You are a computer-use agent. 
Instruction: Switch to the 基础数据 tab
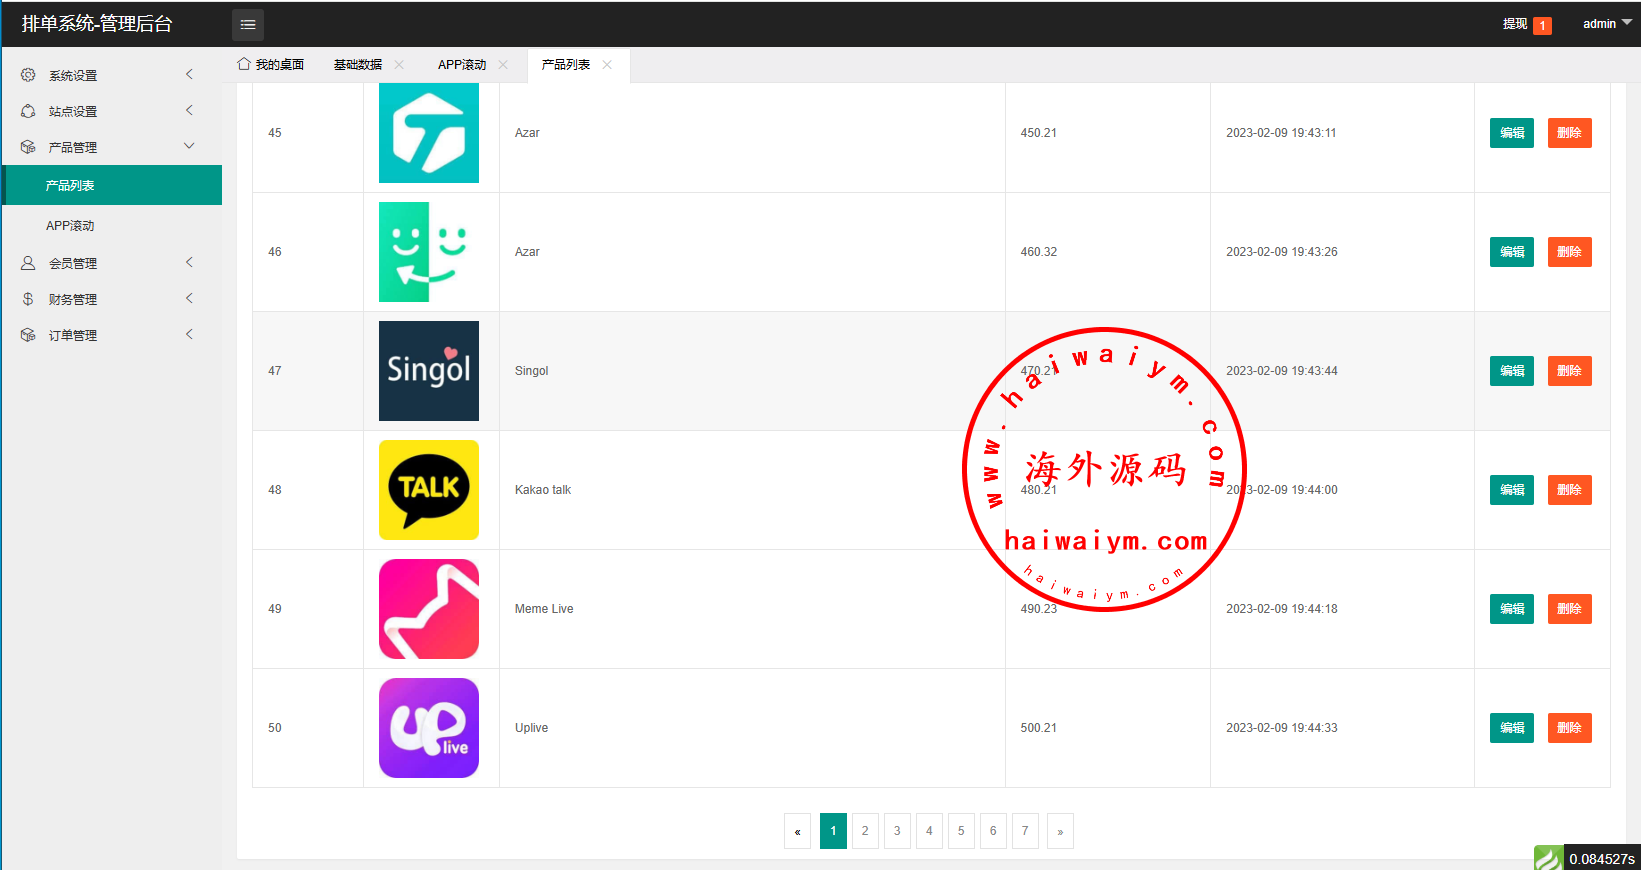click(358, 65)
